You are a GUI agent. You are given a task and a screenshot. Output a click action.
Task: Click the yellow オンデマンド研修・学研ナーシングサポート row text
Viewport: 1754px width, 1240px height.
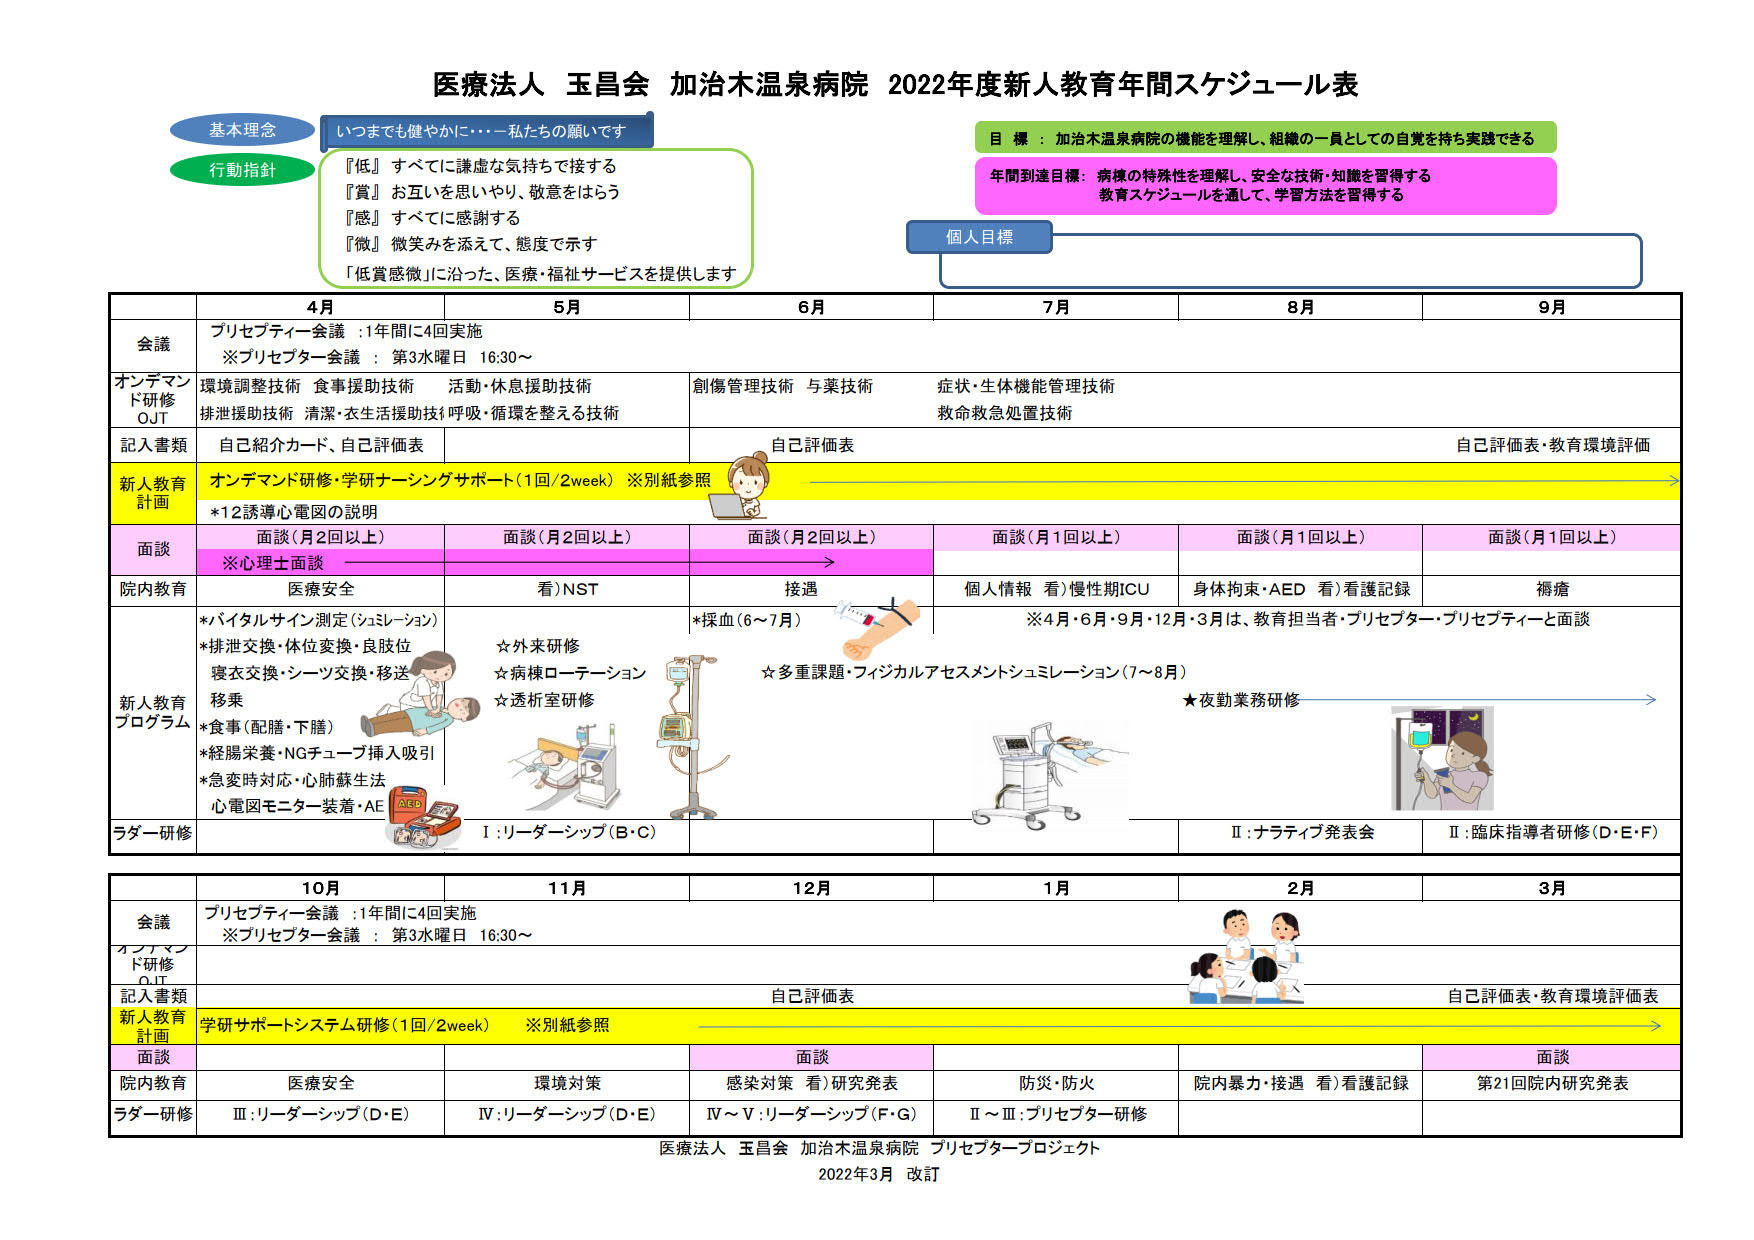460,480
